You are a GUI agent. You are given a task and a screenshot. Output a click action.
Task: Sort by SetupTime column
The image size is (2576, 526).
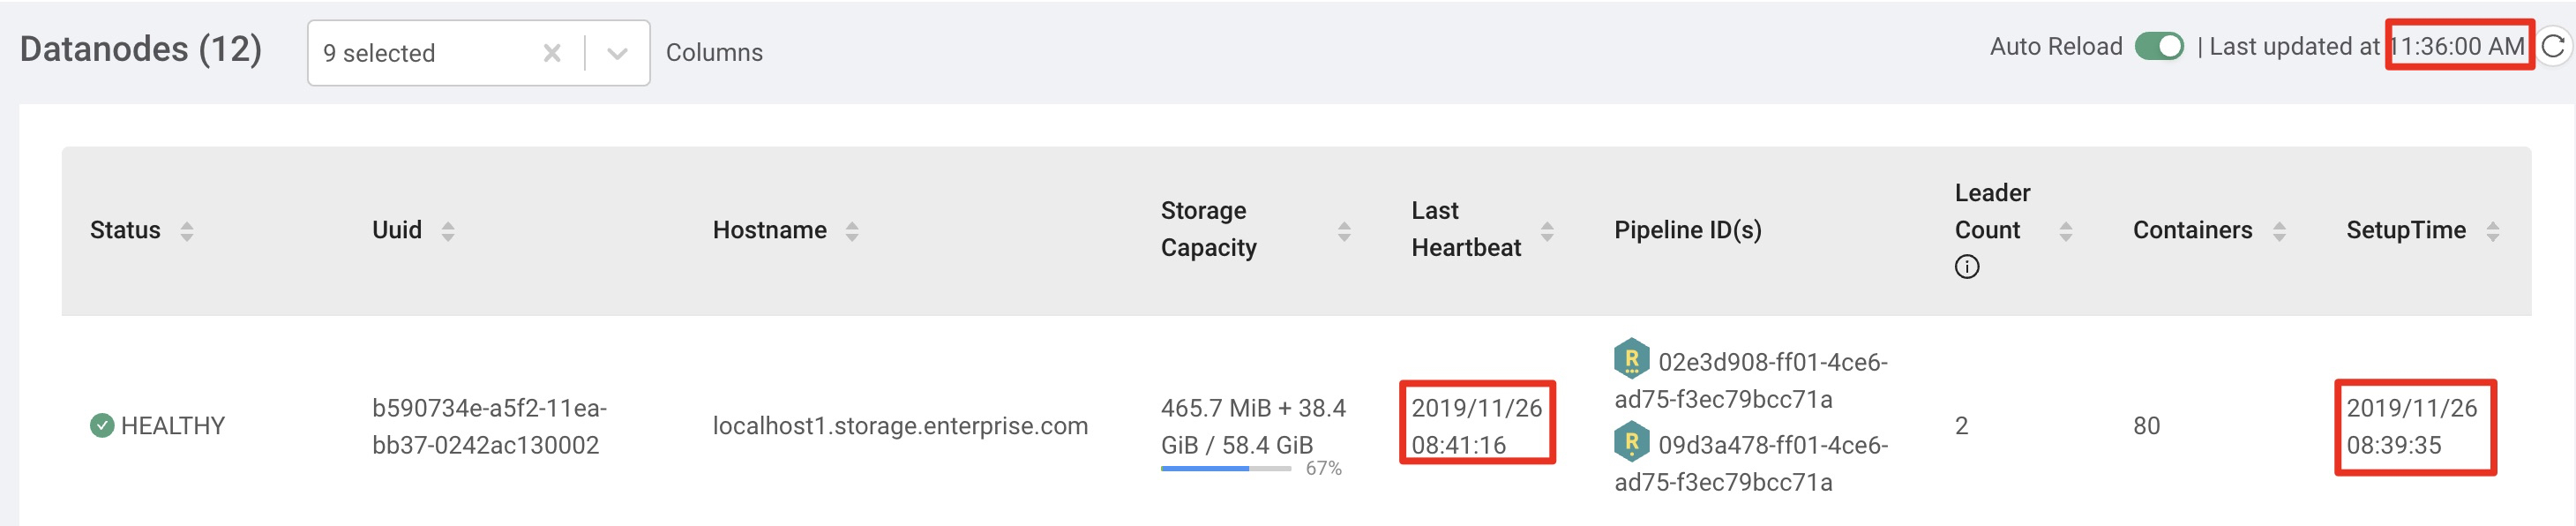pos(2492,231)
